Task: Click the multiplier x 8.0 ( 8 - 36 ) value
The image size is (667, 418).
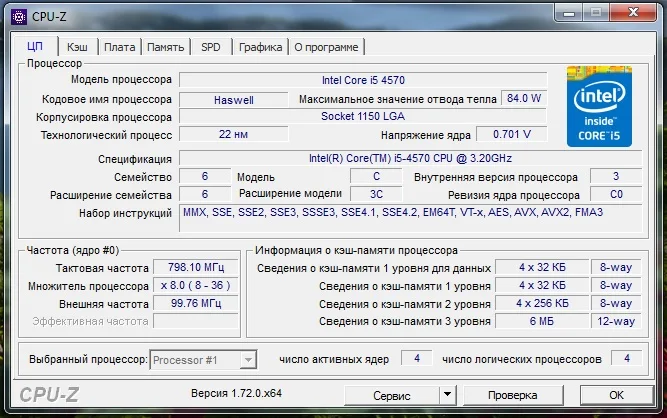Action: (x=196, y=285)
